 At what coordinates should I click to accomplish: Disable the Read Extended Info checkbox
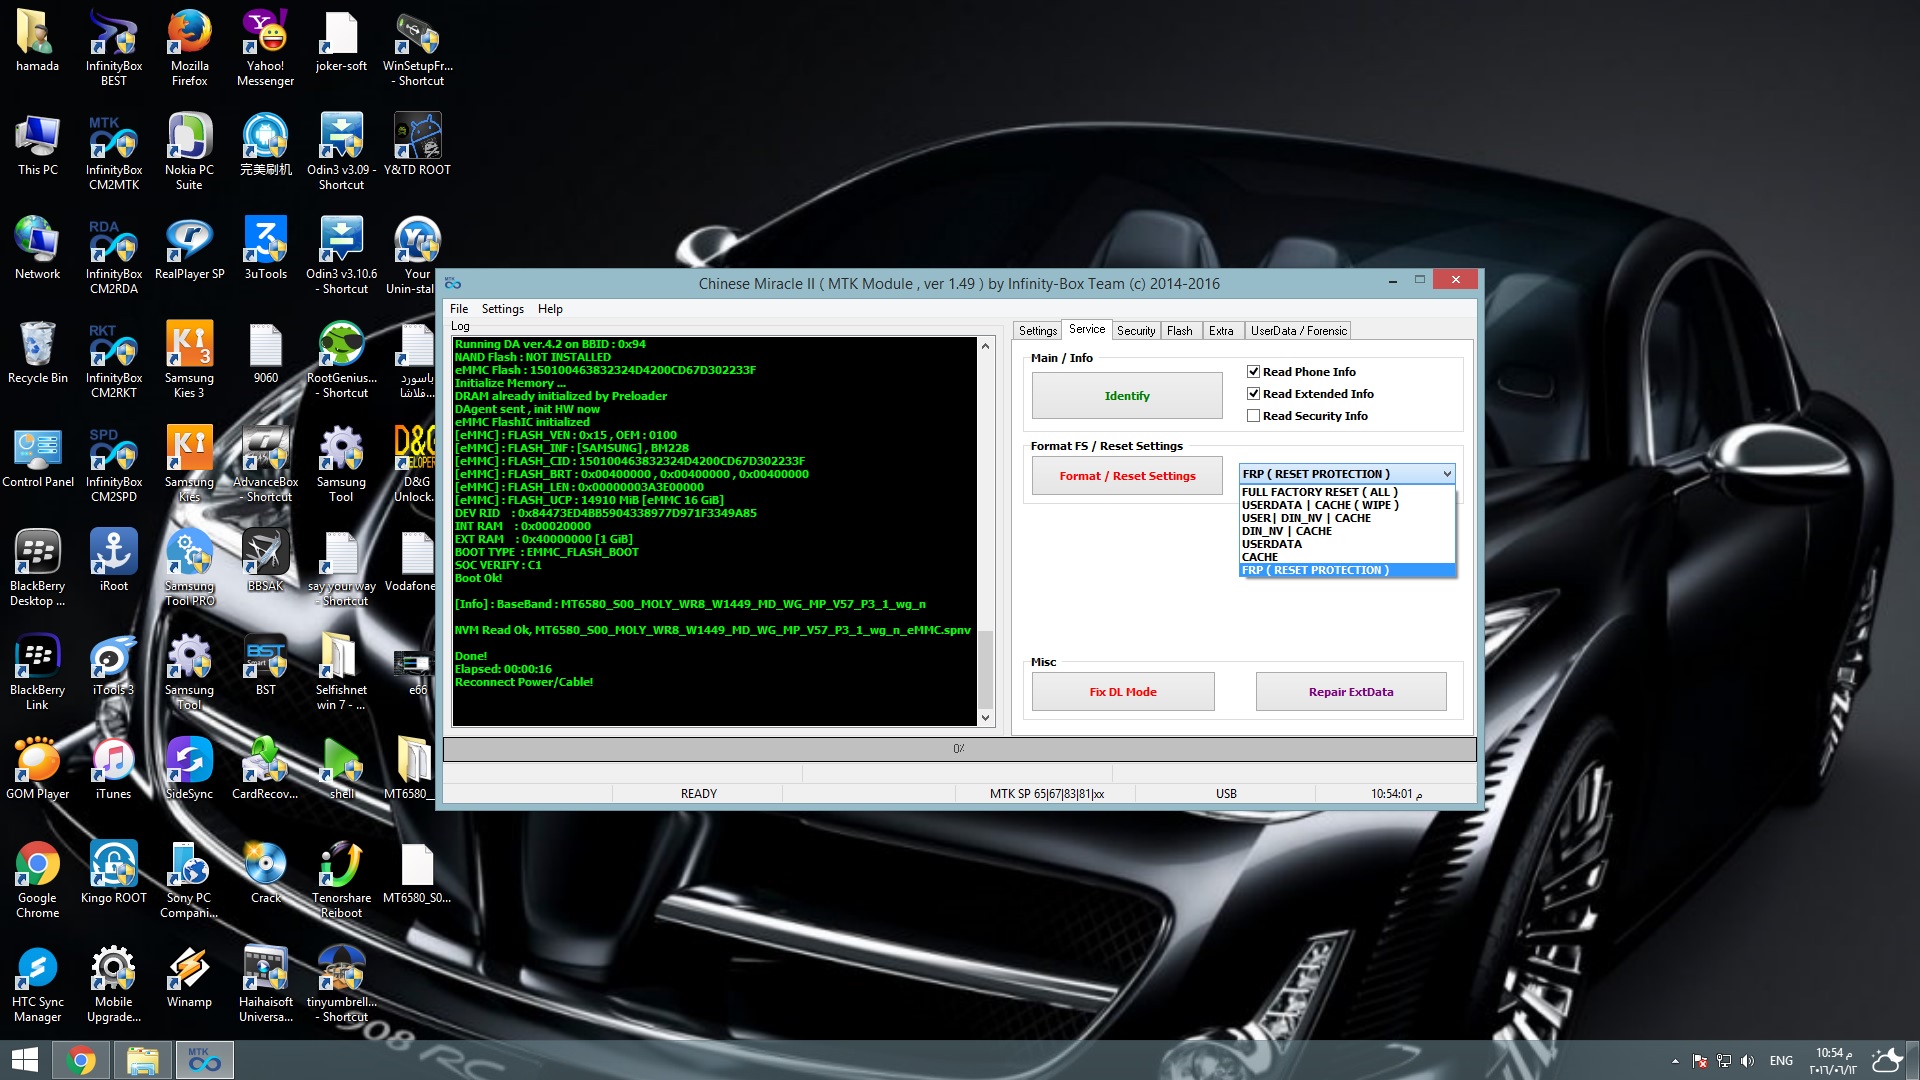pos(1253,394)
